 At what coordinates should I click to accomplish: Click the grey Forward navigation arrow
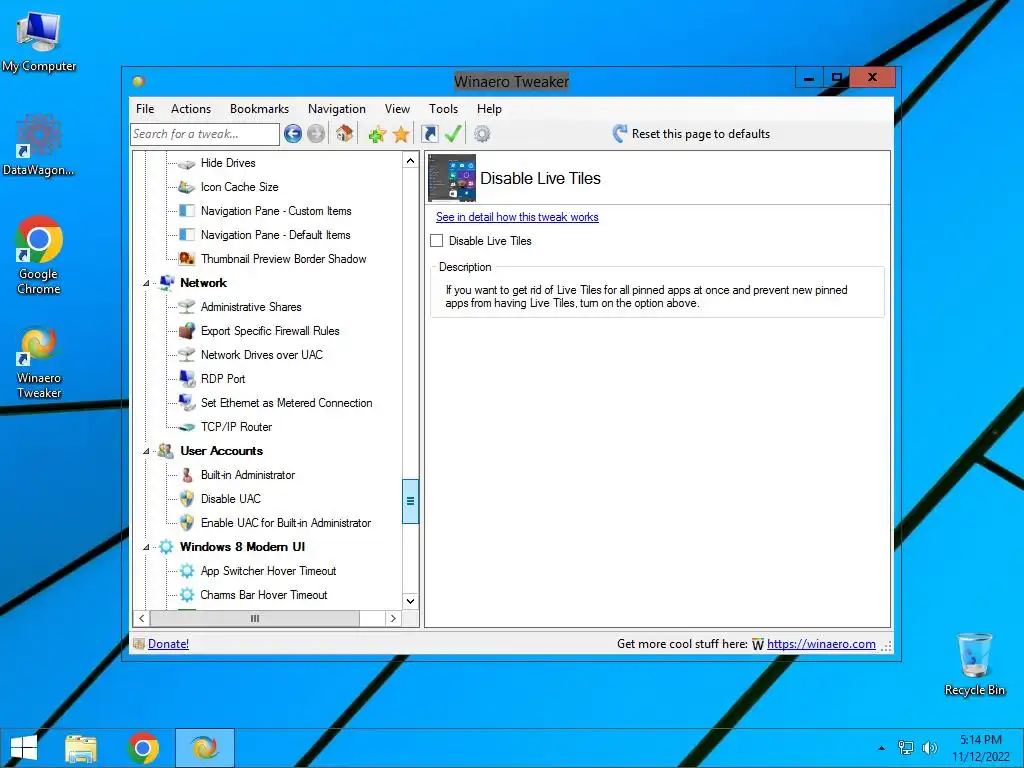pos(316,134)
